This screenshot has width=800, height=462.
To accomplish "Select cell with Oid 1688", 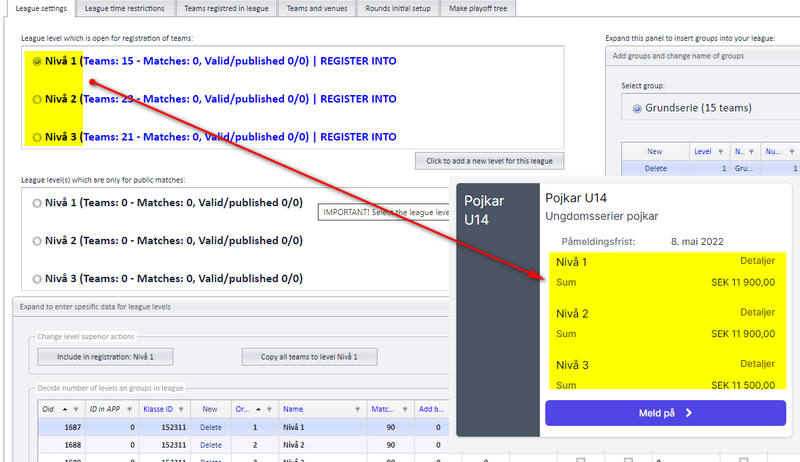I will 61,445.
